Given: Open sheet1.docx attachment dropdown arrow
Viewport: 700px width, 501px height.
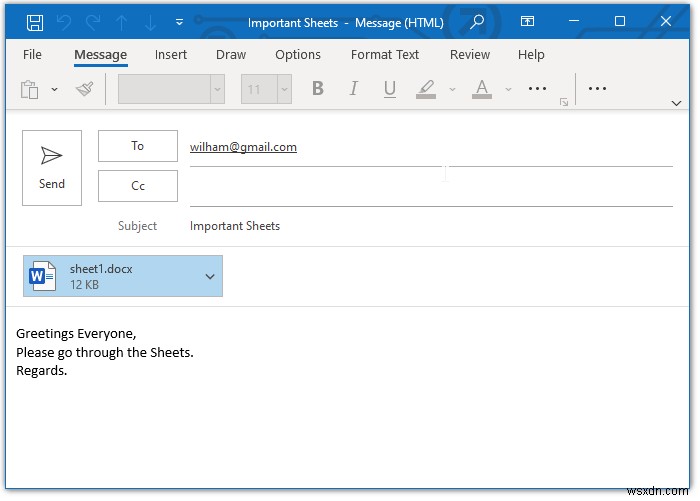Looking at the screenshot, I should 210,276.
